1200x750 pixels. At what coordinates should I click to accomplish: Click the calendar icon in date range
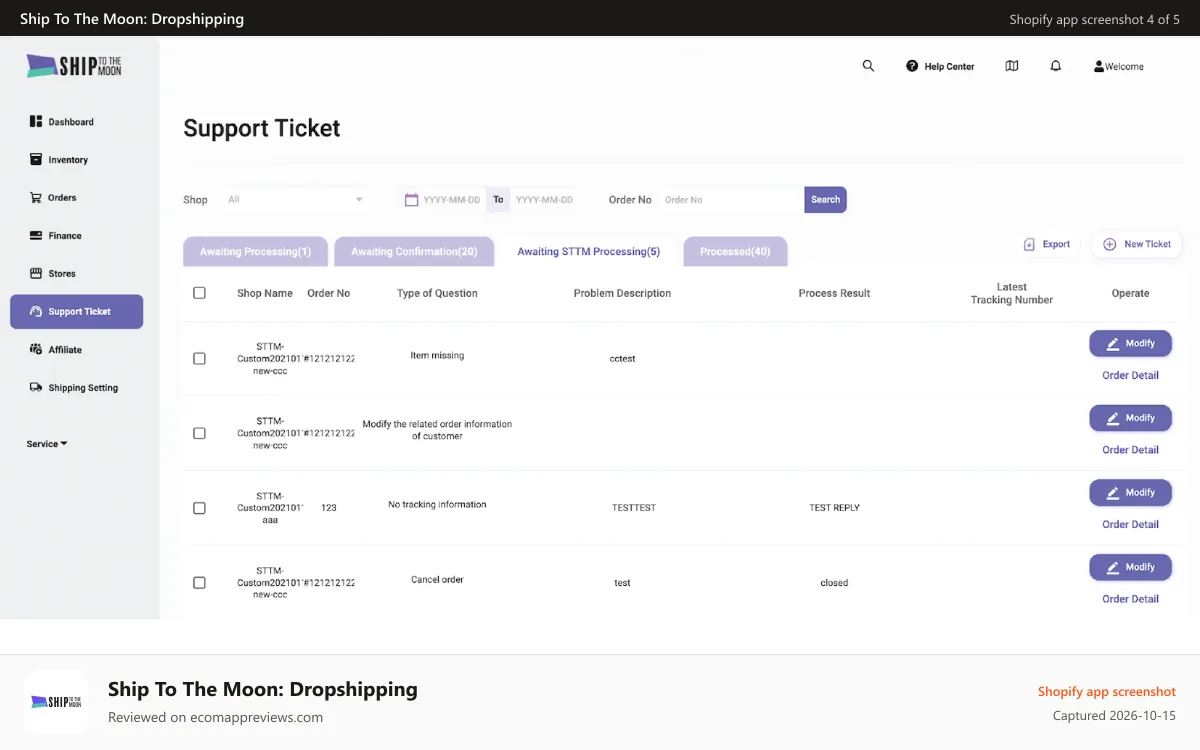click(411, 200)
